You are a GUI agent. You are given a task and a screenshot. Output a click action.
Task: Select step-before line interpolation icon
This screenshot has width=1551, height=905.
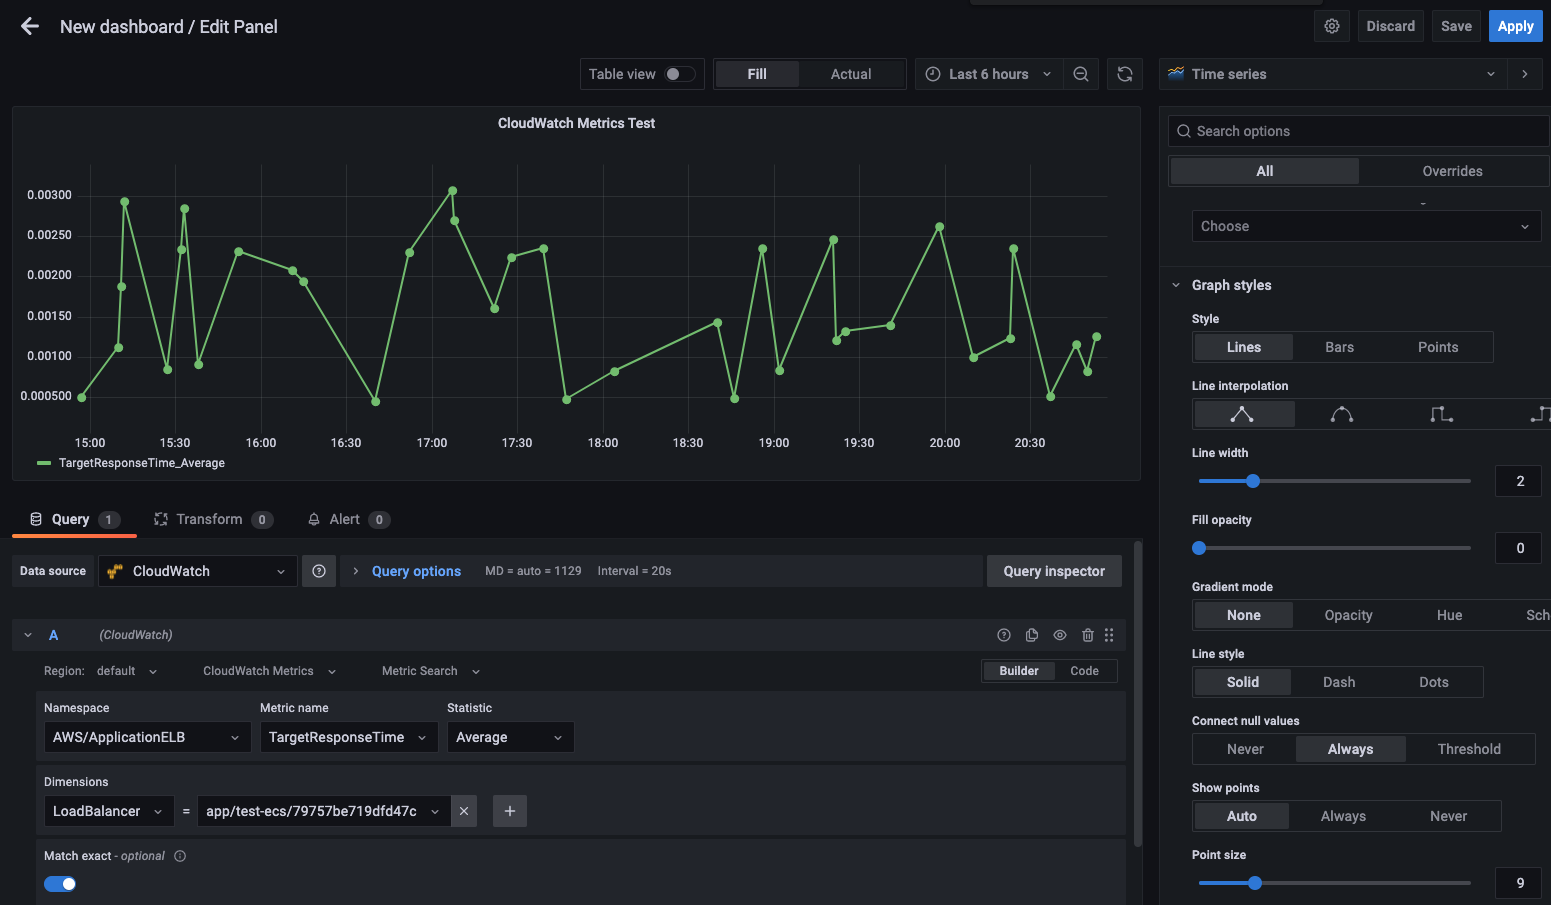pyautogui.click(x=1441, y=414)
